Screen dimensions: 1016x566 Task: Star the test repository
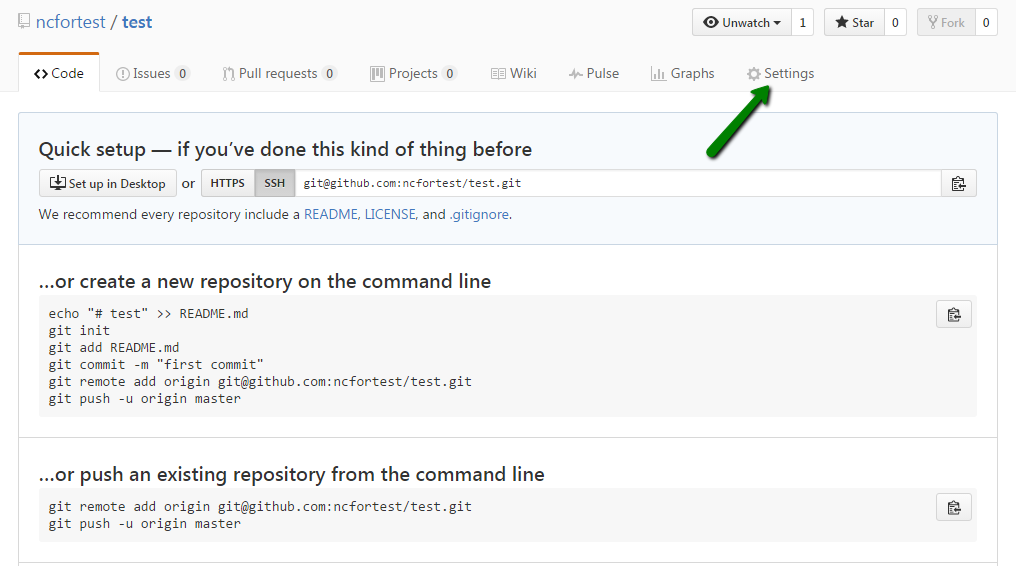click(x=854, y=23)
